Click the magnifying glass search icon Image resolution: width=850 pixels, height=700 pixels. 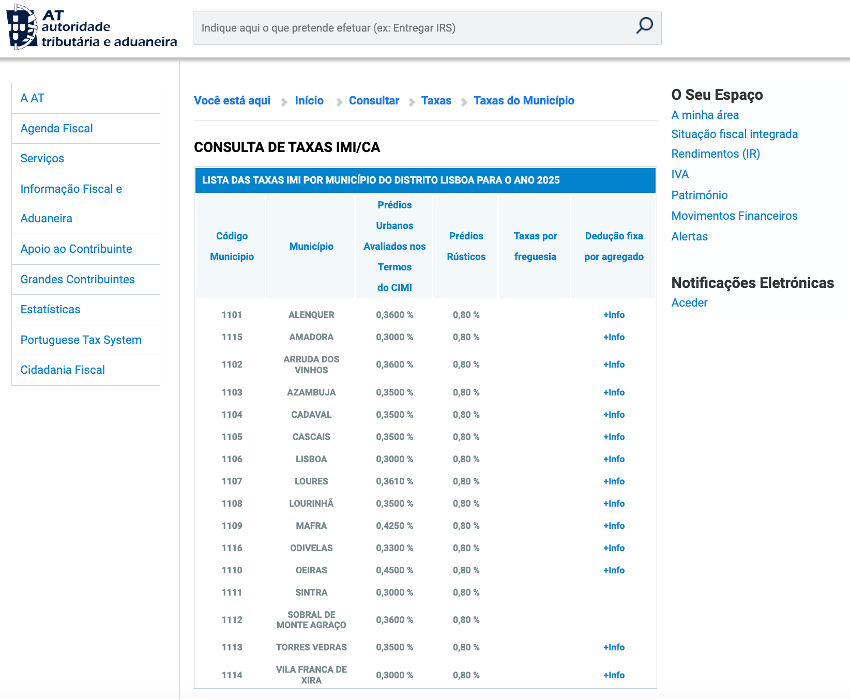pyautogui.click(x=644, y=27)
